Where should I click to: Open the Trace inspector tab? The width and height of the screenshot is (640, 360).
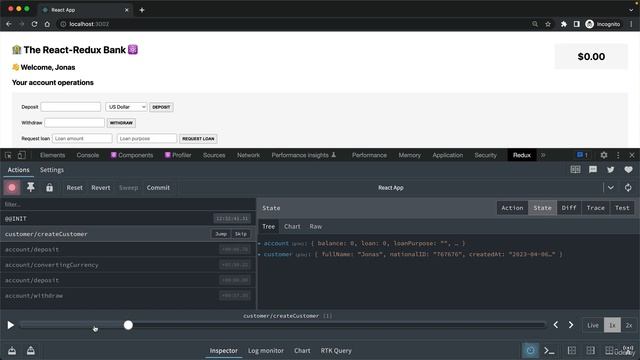point(595,208)
